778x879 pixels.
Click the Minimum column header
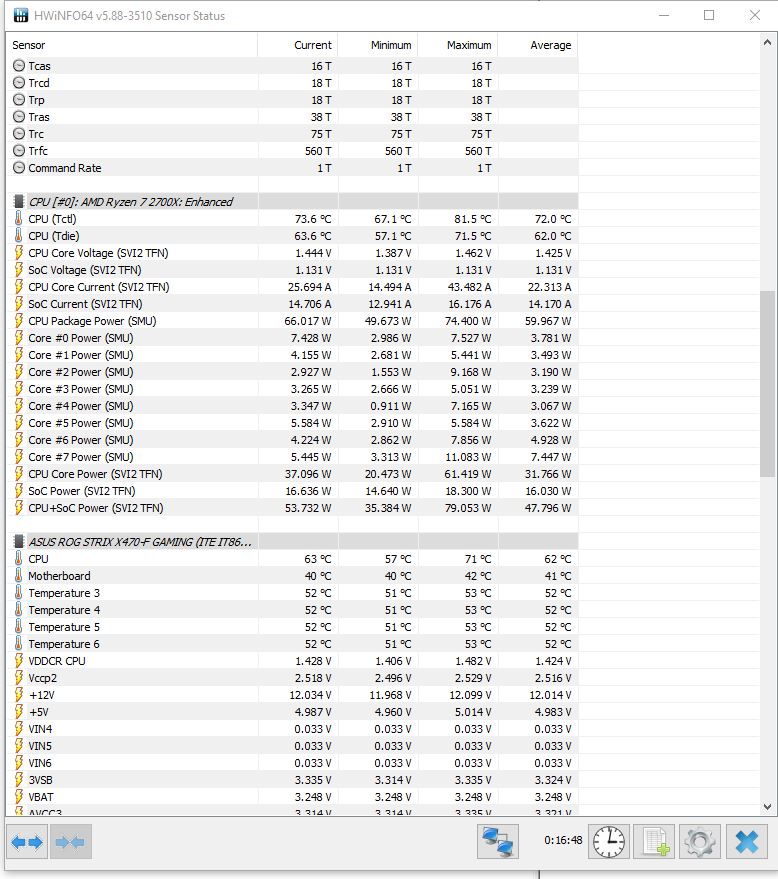pos(378,45)
